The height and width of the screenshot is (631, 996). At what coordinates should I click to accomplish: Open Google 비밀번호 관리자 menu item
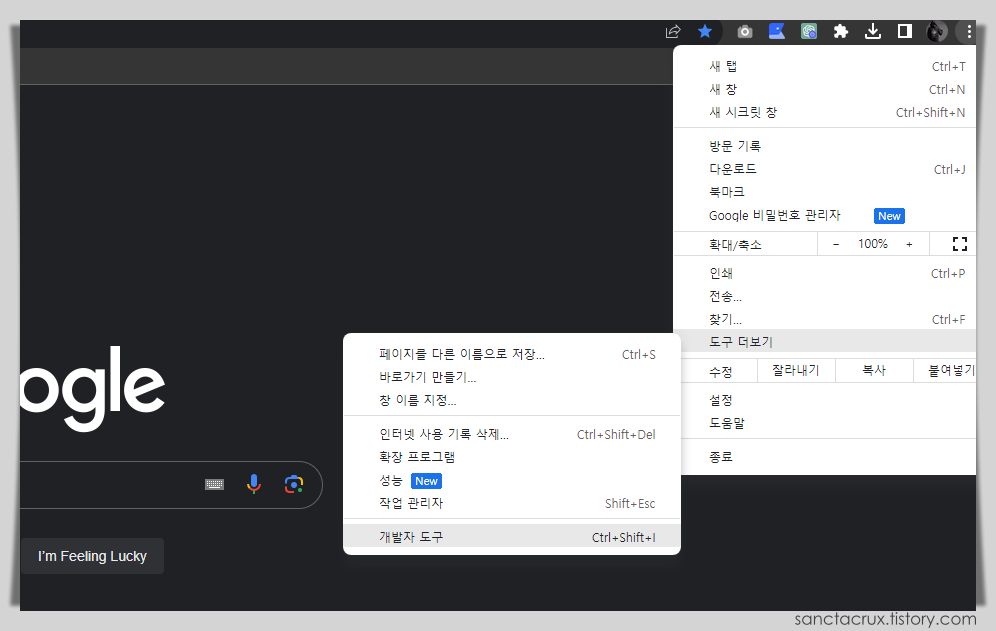[x=824, y=215]
